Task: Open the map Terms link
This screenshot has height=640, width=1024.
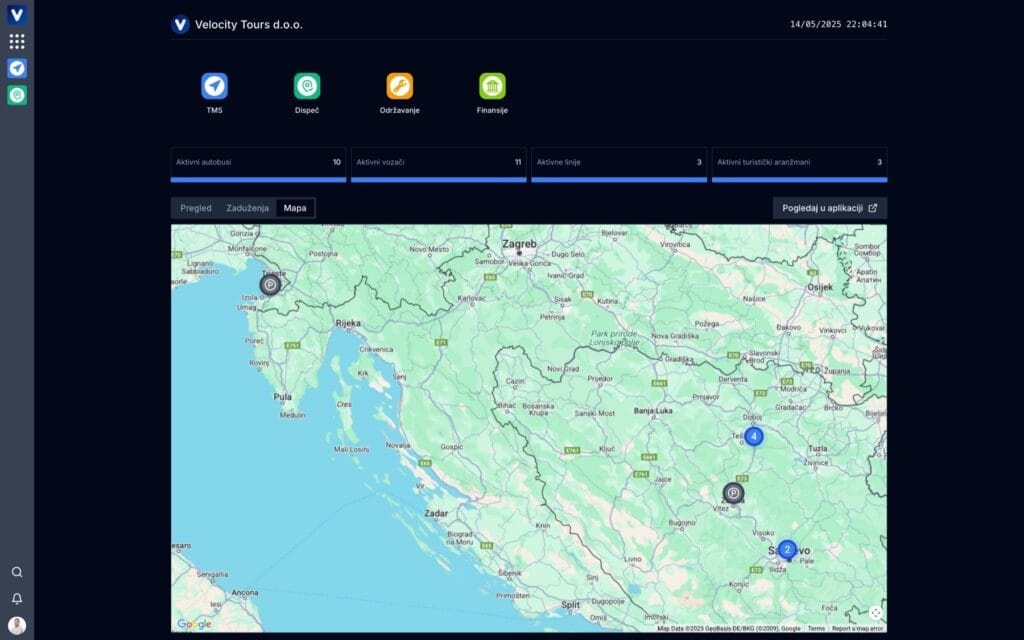Action: coord(816,628)
